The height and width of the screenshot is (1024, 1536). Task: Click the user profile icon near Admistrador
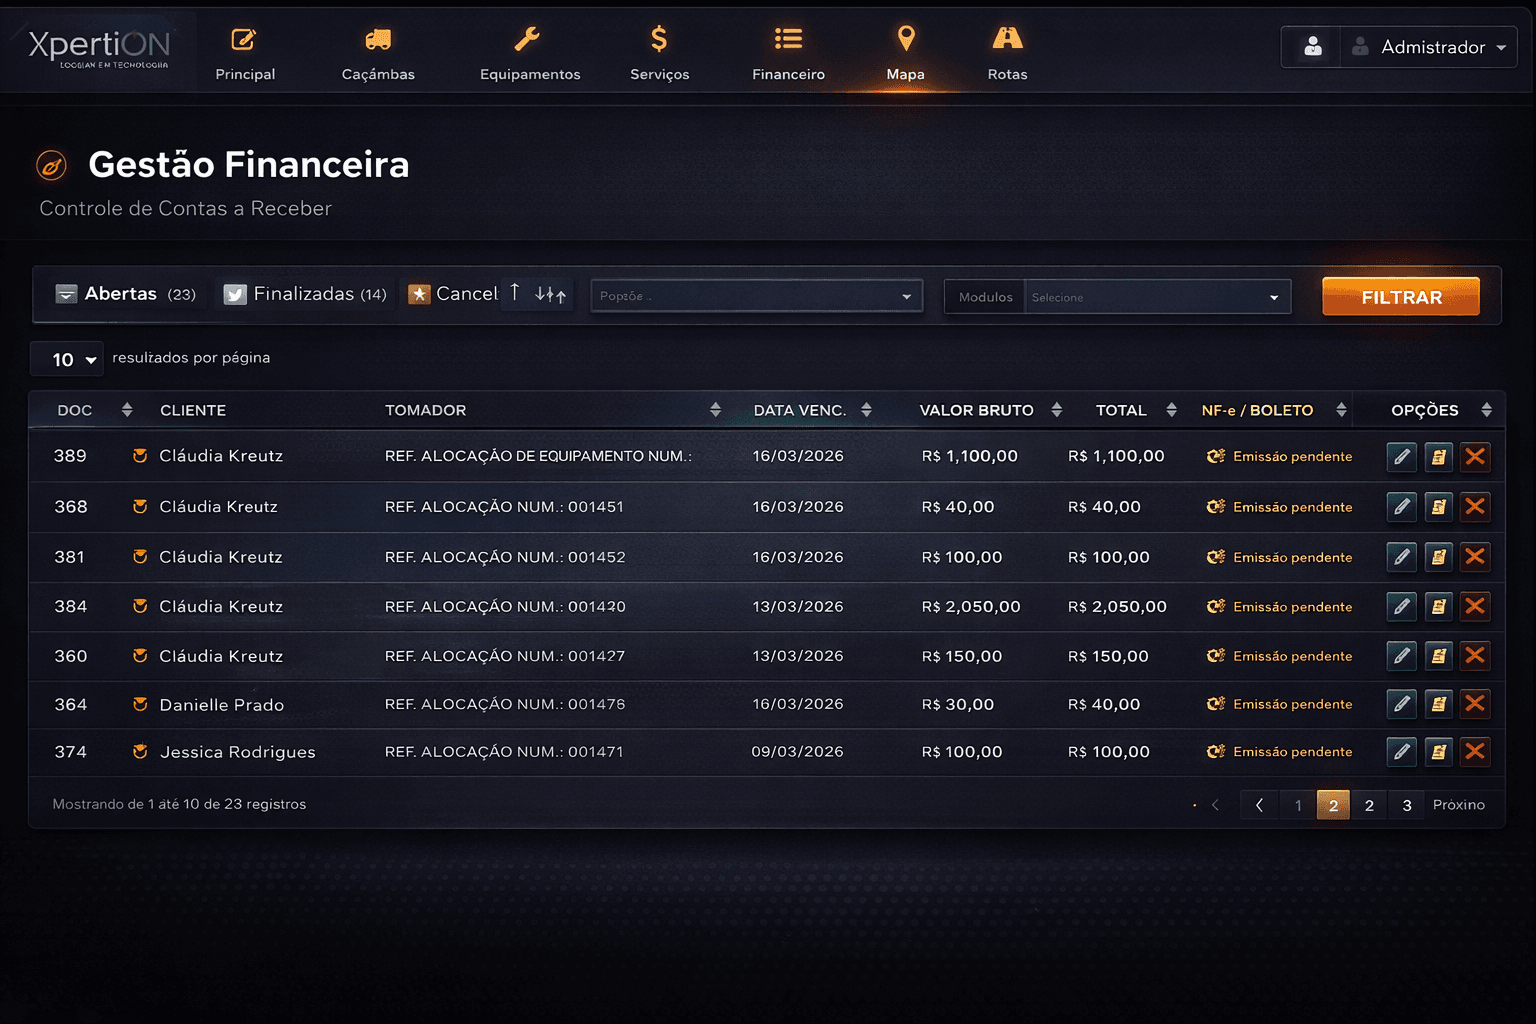pyautogui.click(x=1312, y=47)
